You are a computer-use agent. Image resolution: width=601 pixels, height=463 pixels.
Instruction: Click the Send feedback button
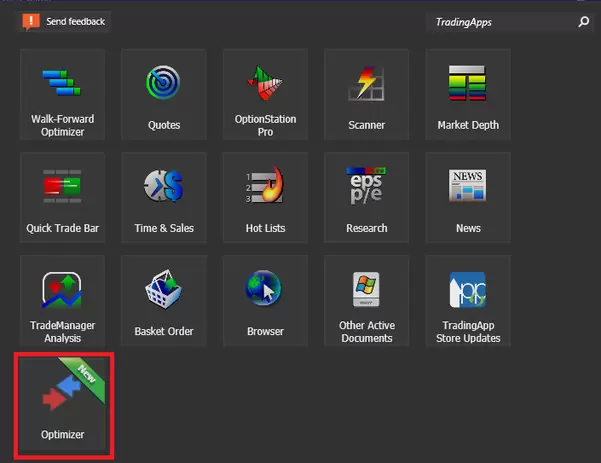tap(65, 21)
